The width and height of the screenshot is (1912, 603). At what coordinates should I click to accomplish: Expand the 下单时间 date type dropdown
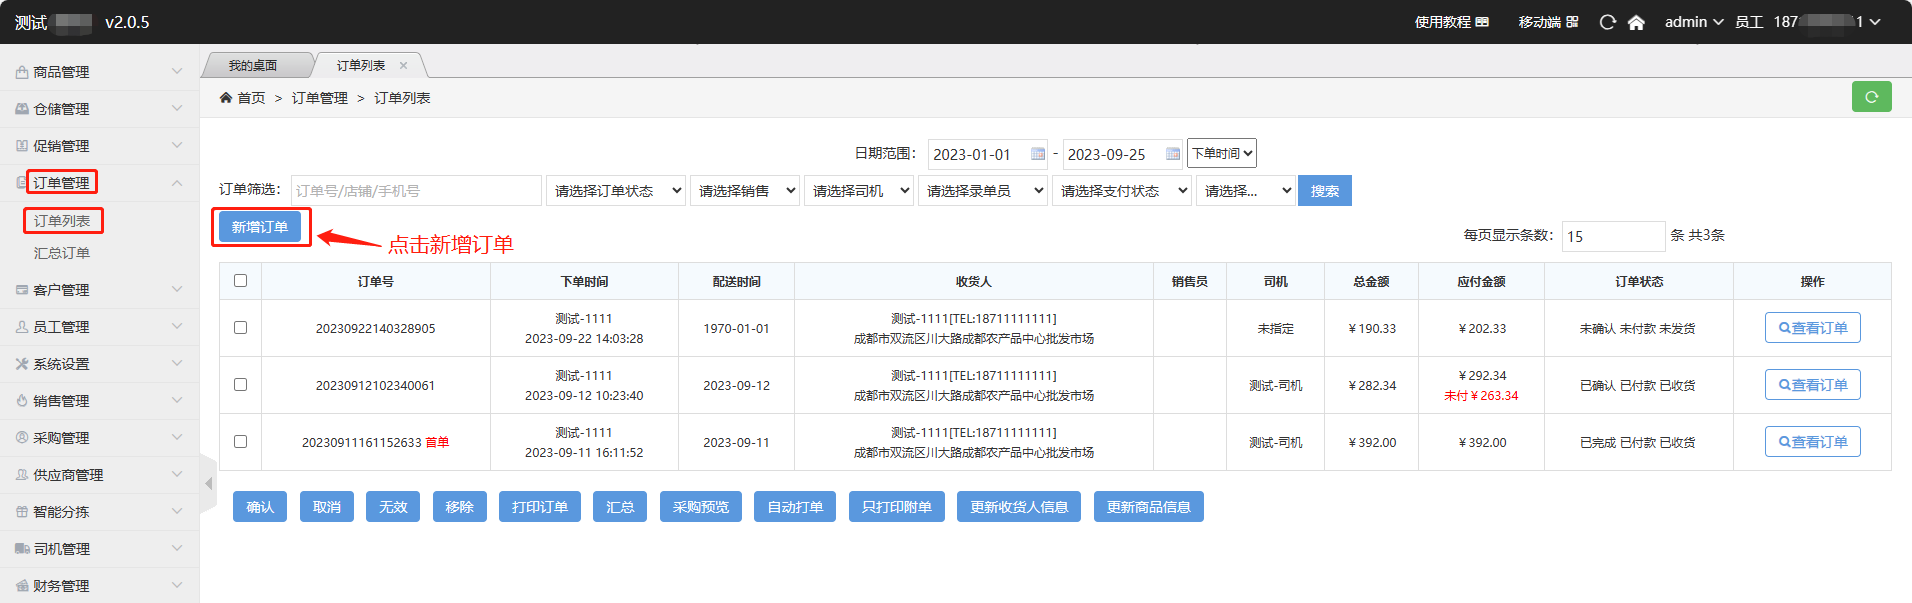click(x=1221, y=153)
